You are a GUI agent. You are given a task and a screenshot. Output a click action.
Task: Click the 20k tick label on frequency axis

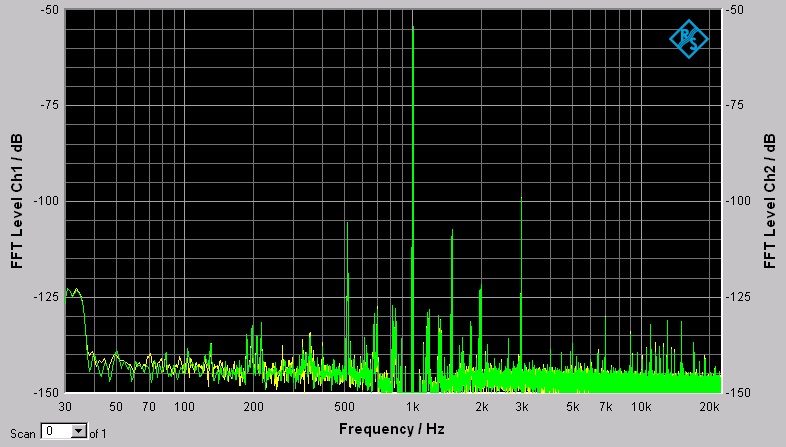click(x=711, y=407)
